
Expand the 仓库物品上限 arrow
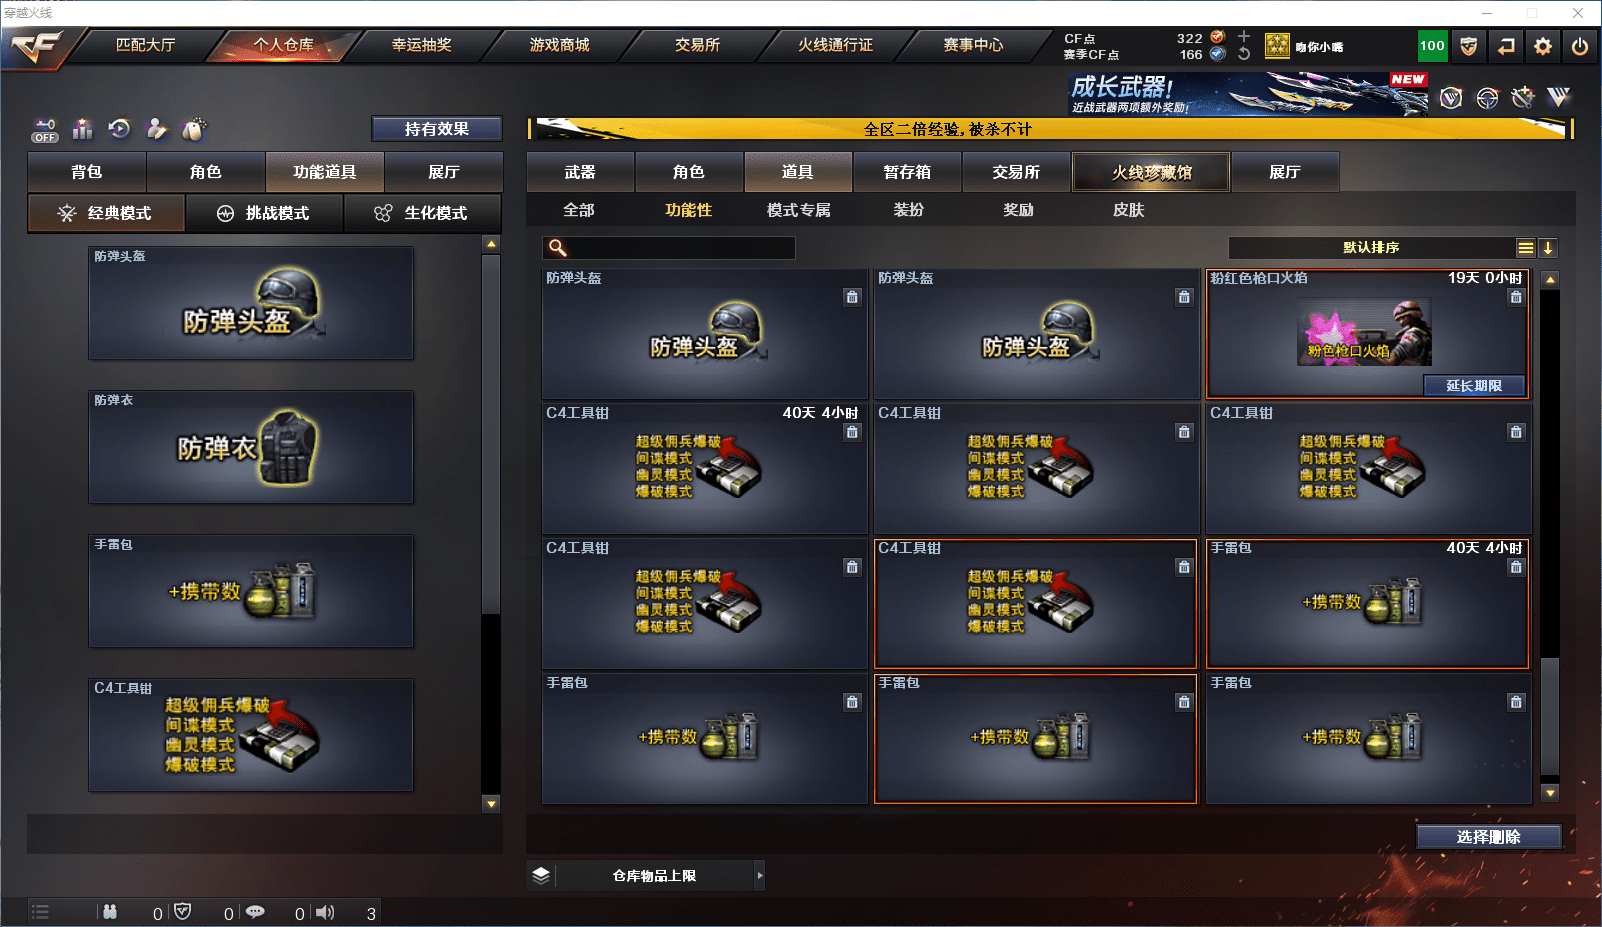click(760, 876)
